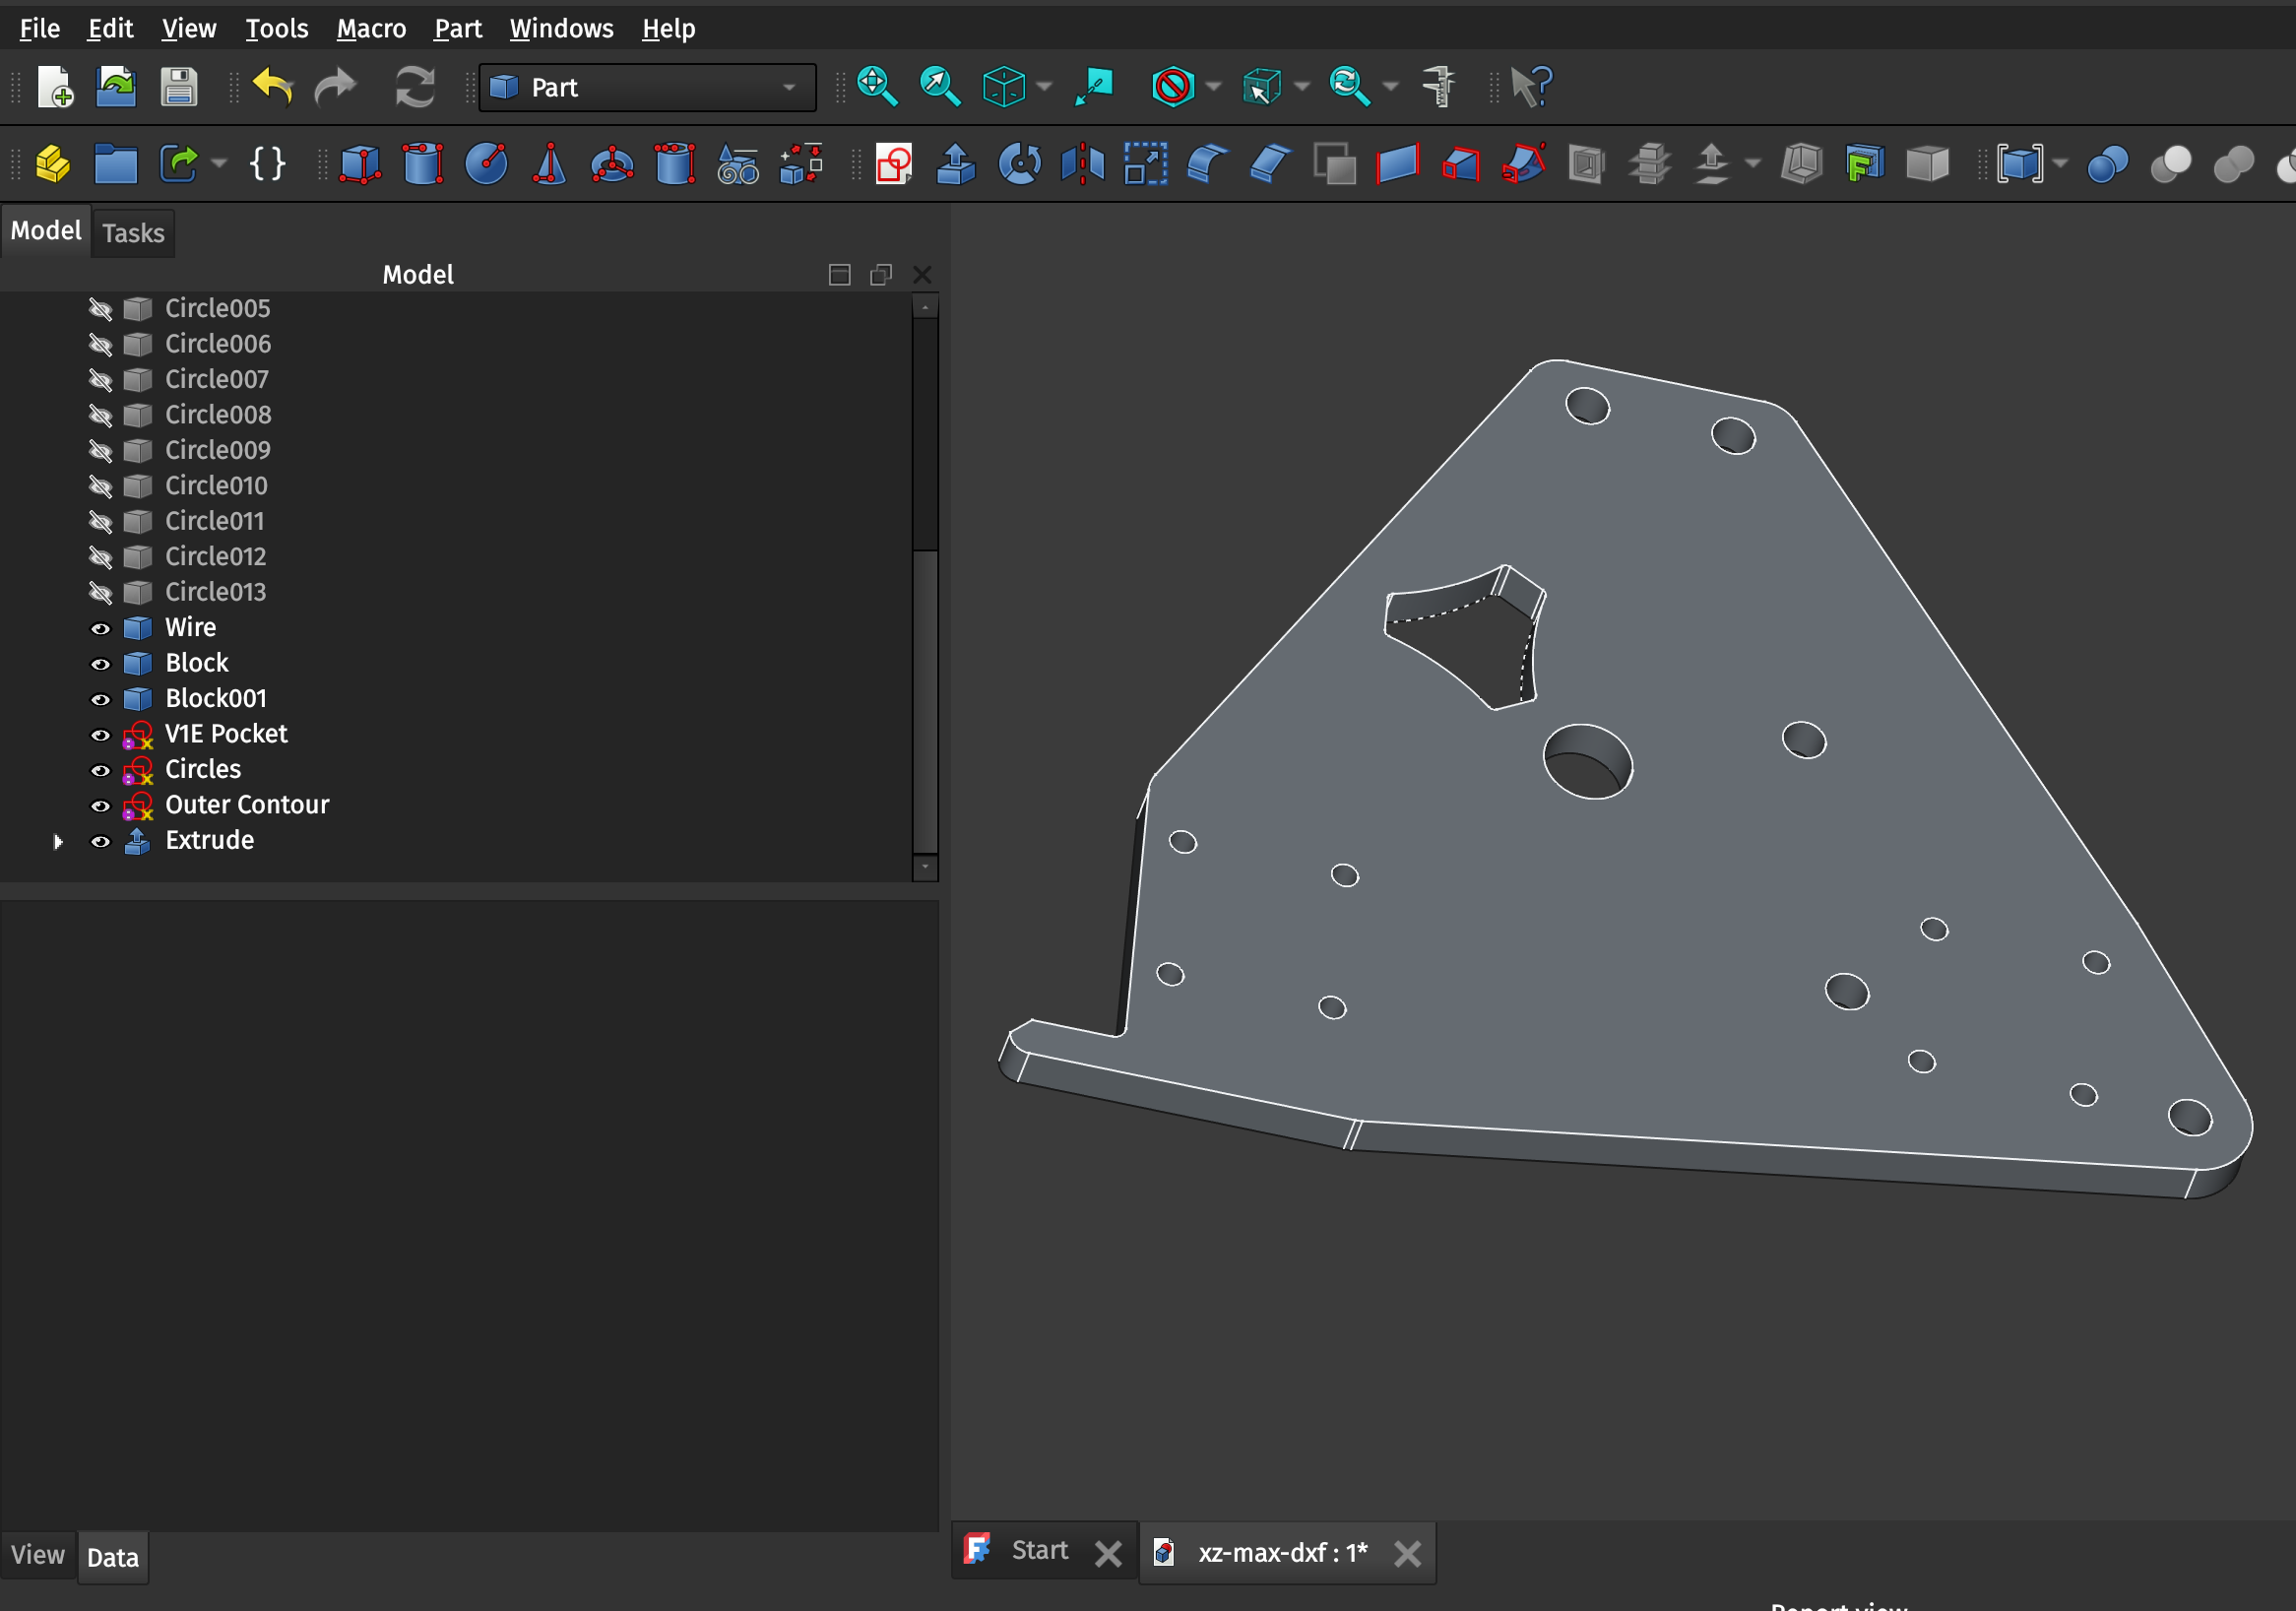Hide the Wire object
Image resolution: width=2296 pixels, height=1611 pixels.
tap(100, 628)
